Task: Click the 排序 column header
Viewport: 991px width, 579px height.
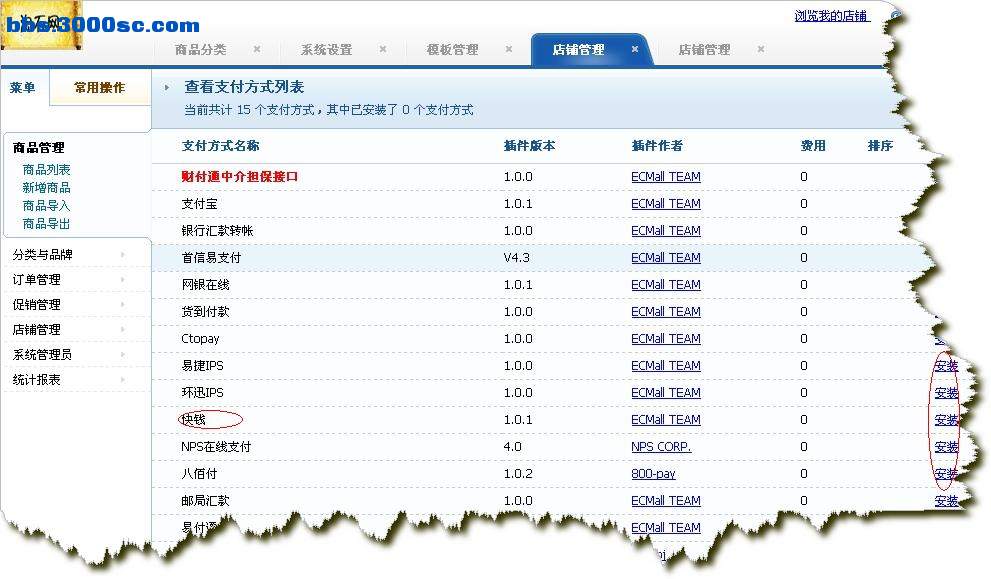Action: [x=880, y=146]
